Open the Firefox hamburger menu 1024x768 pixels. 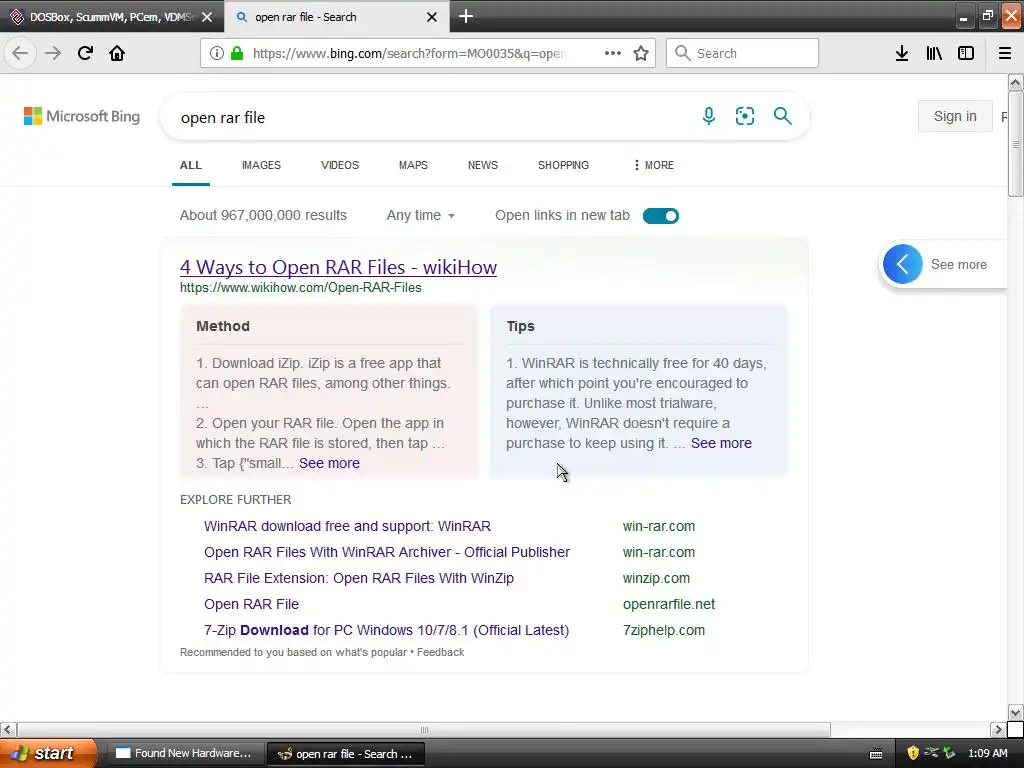[x=1005, y=53]
